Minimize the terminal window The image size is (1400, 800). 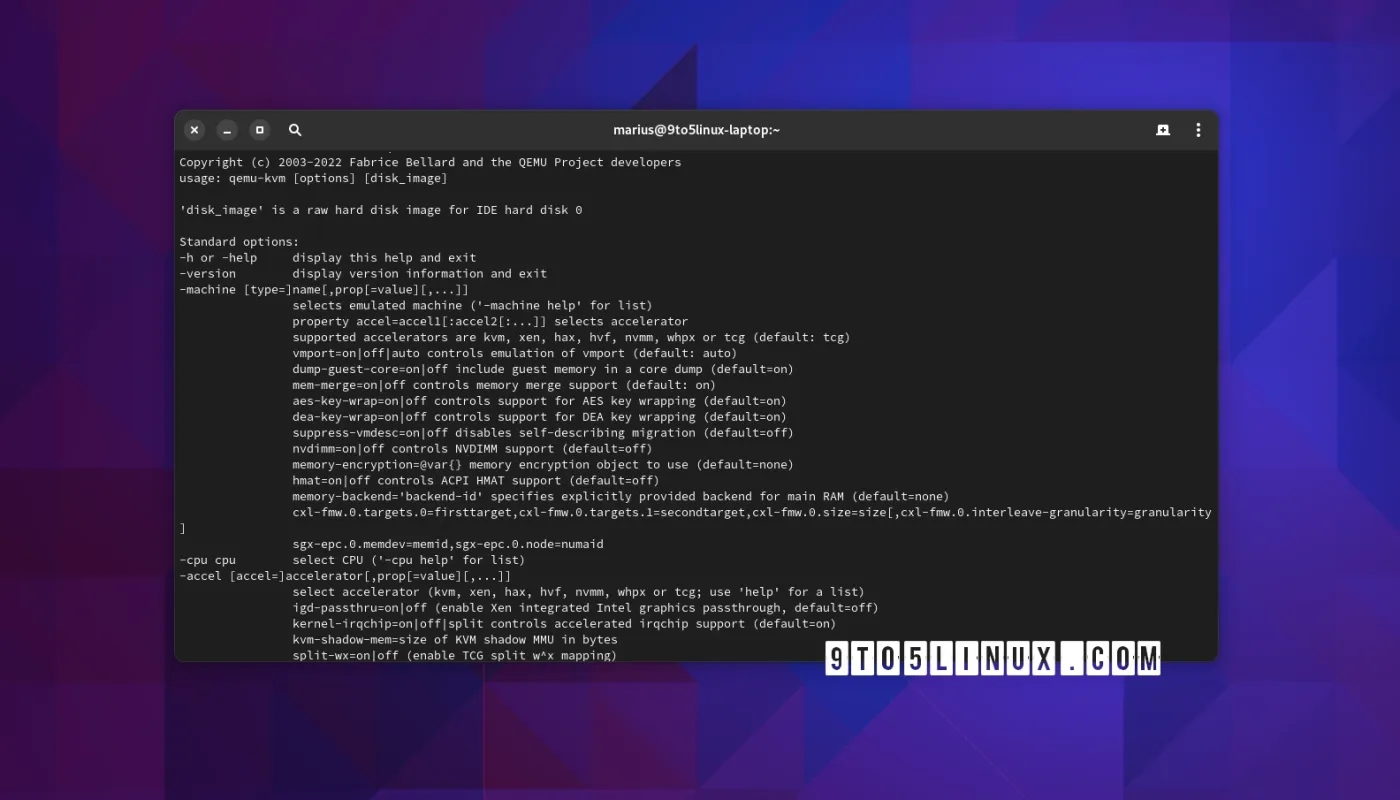[227, 130]
